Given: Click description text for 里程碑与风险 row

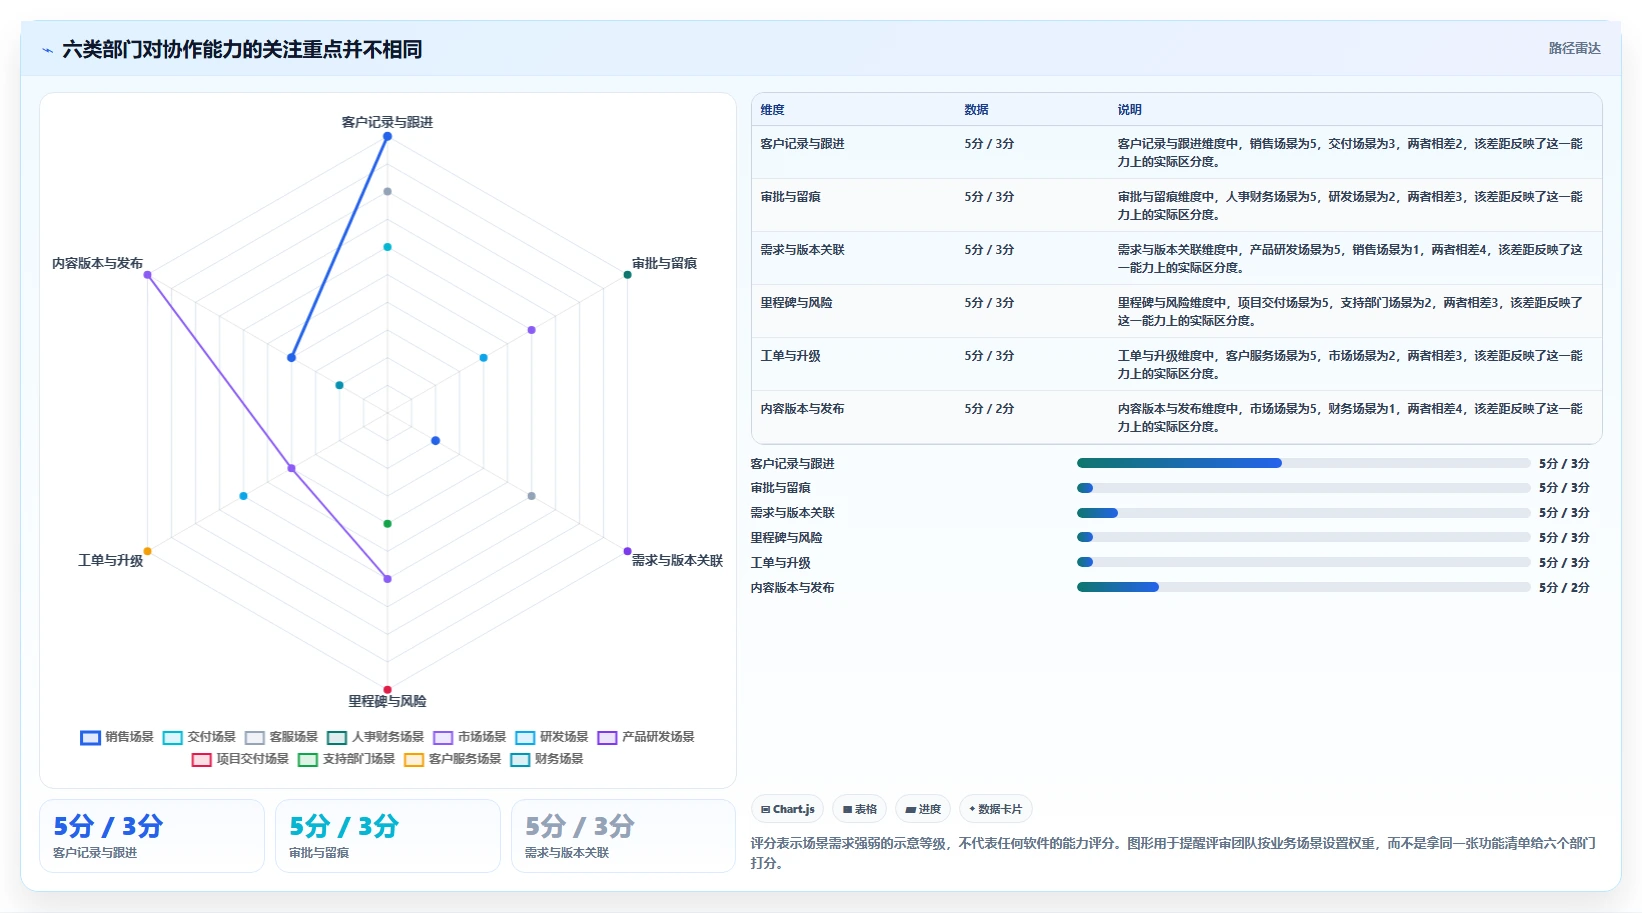Looking at the screenshot, I should click(1350, 312).
